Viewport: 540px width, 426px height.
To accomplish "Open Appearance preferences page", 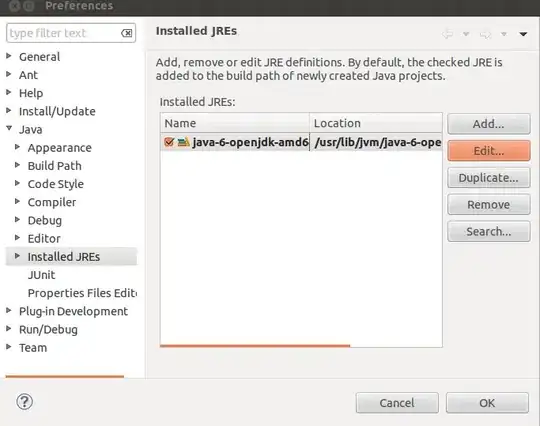I will click(60, 148).
